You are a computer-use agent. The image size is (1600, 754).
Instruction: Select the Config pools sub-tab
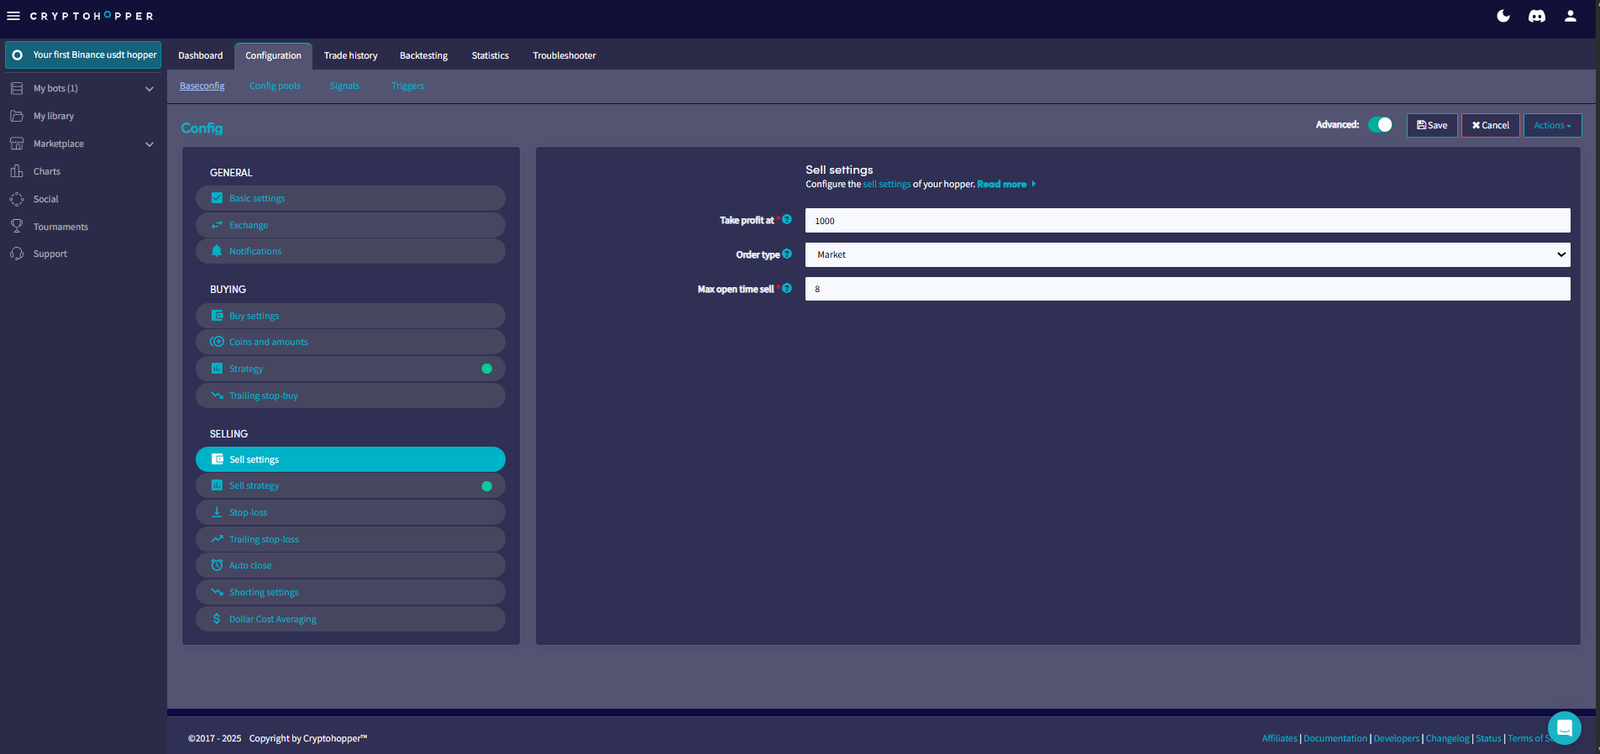click(x=275, y=86)
